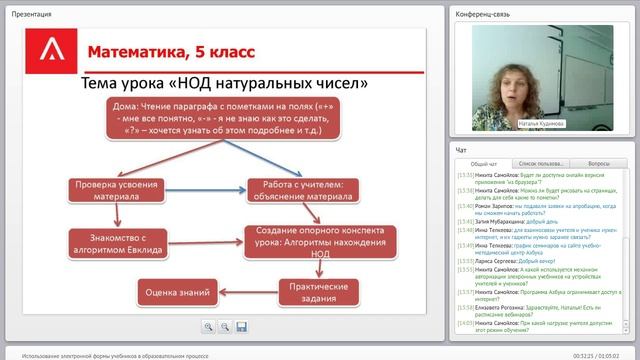The width and height of the screenshot is (640, 360).
Task: Click the playback time counter at bottom
Action: coord(596,356)
